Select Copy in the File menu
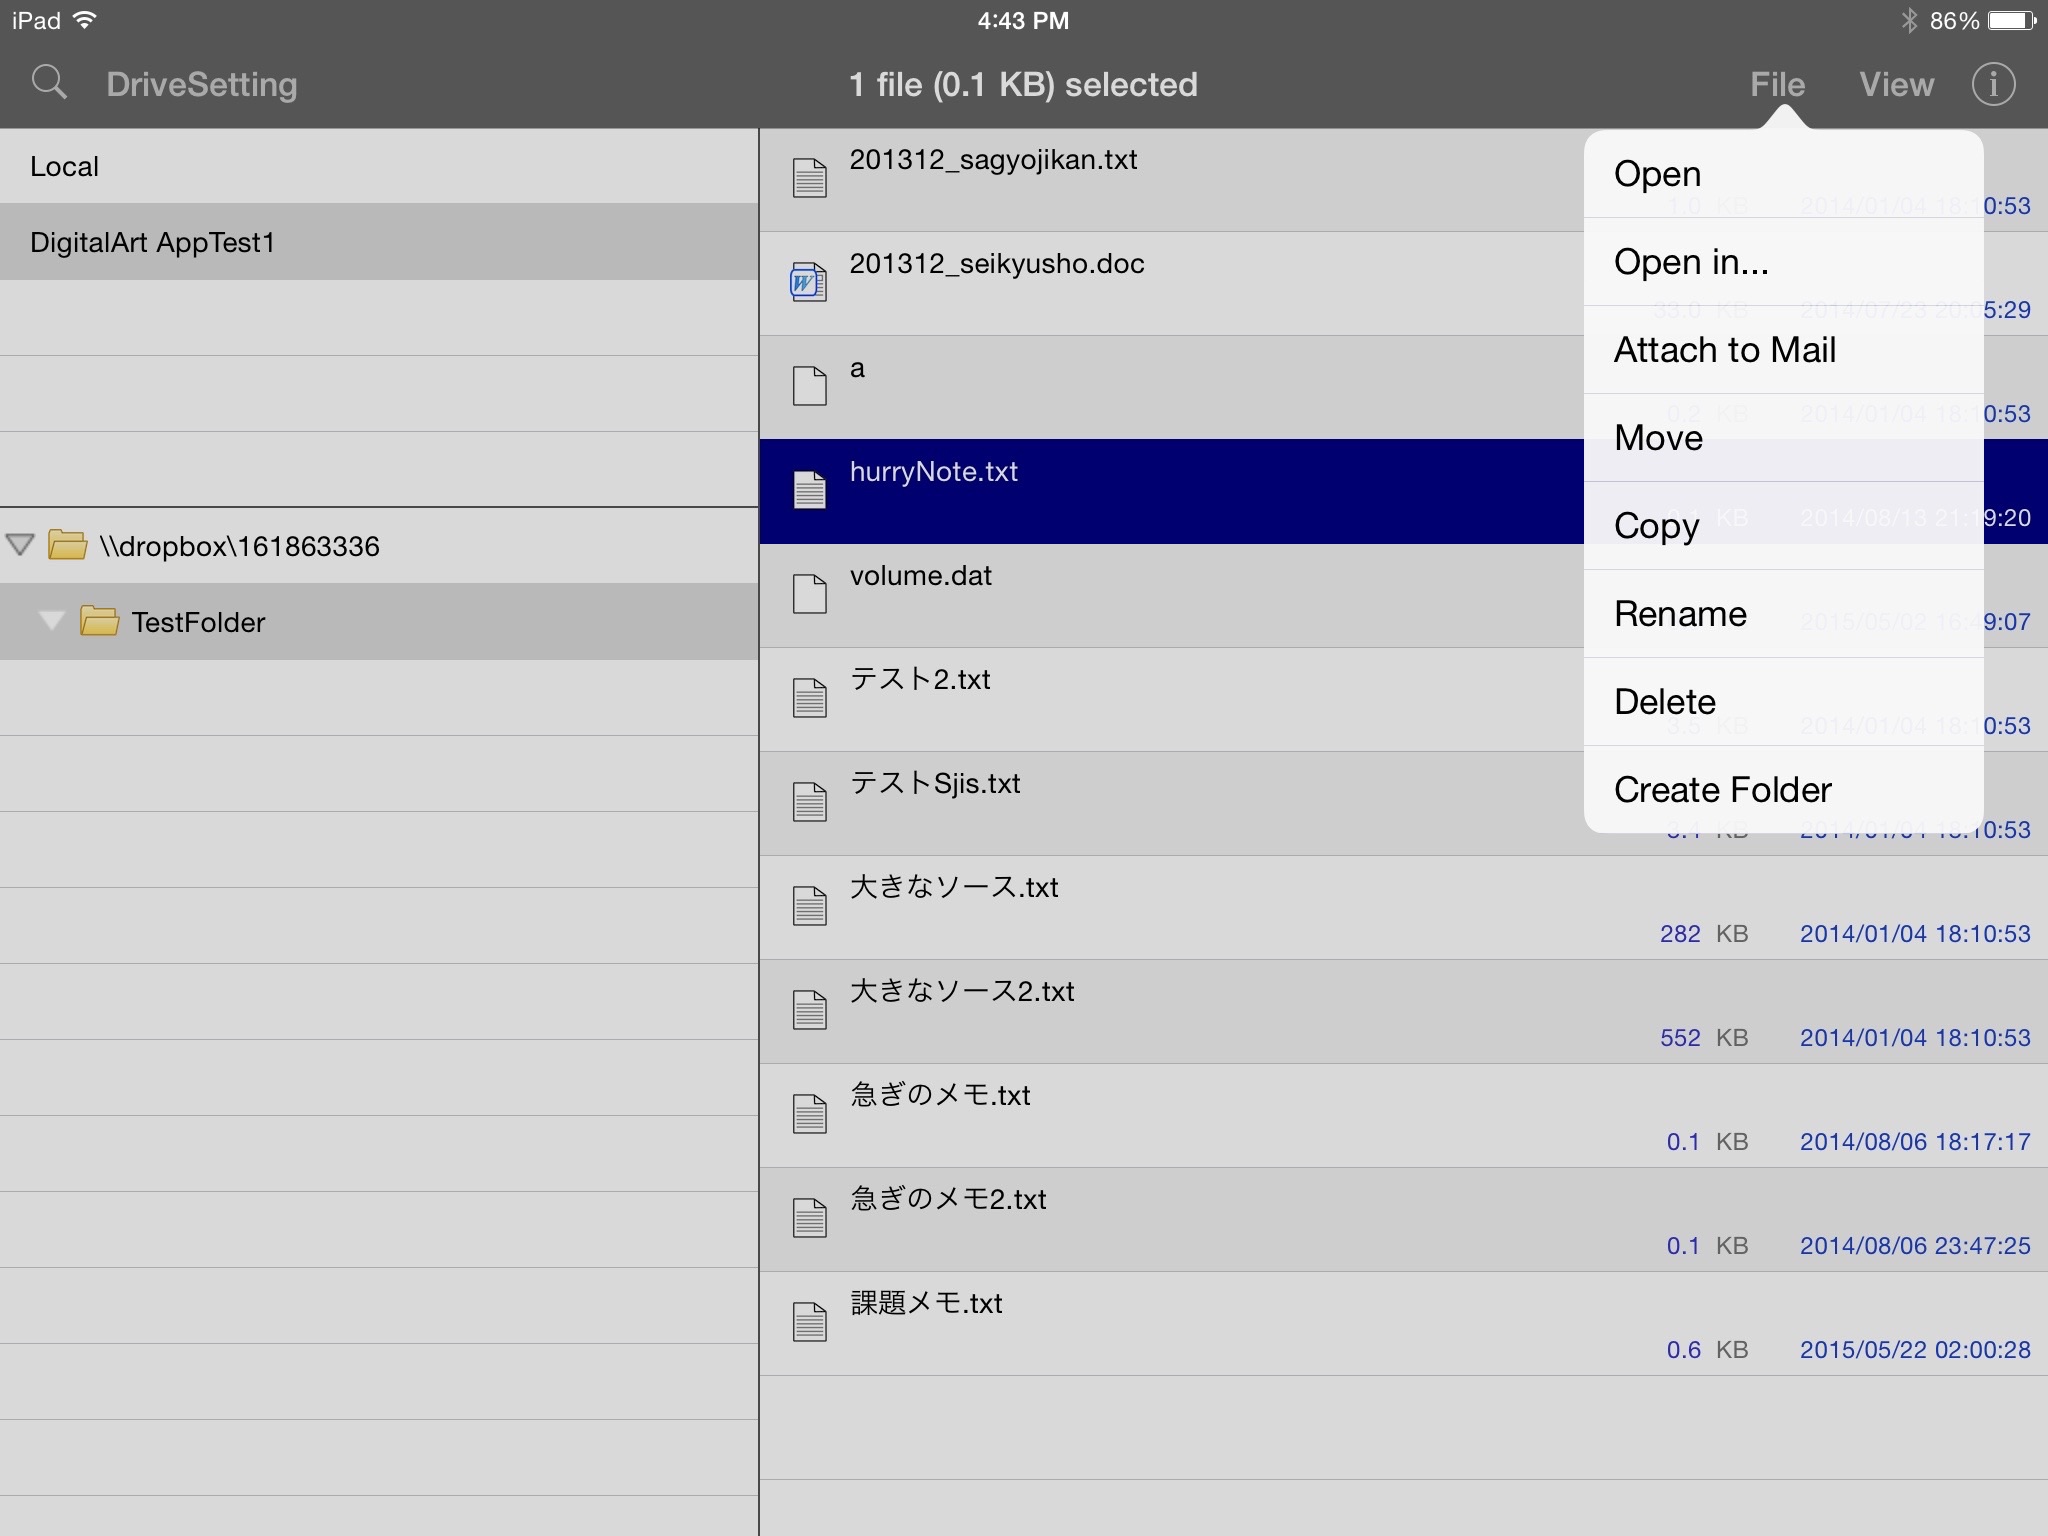 pos(1783,526)
